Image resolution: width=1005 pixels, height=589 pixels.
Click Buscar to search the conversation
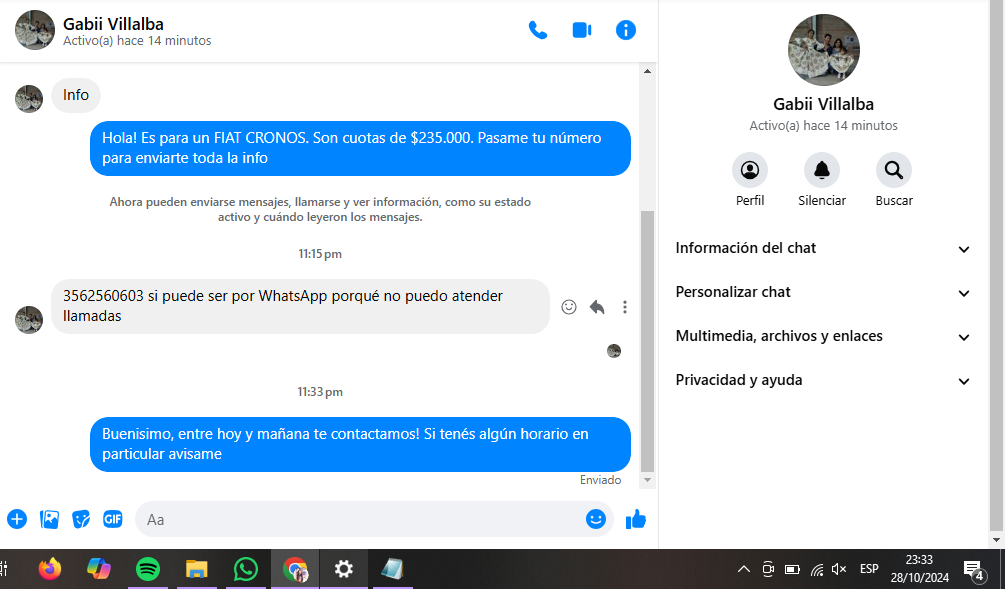tap(894, 171)
